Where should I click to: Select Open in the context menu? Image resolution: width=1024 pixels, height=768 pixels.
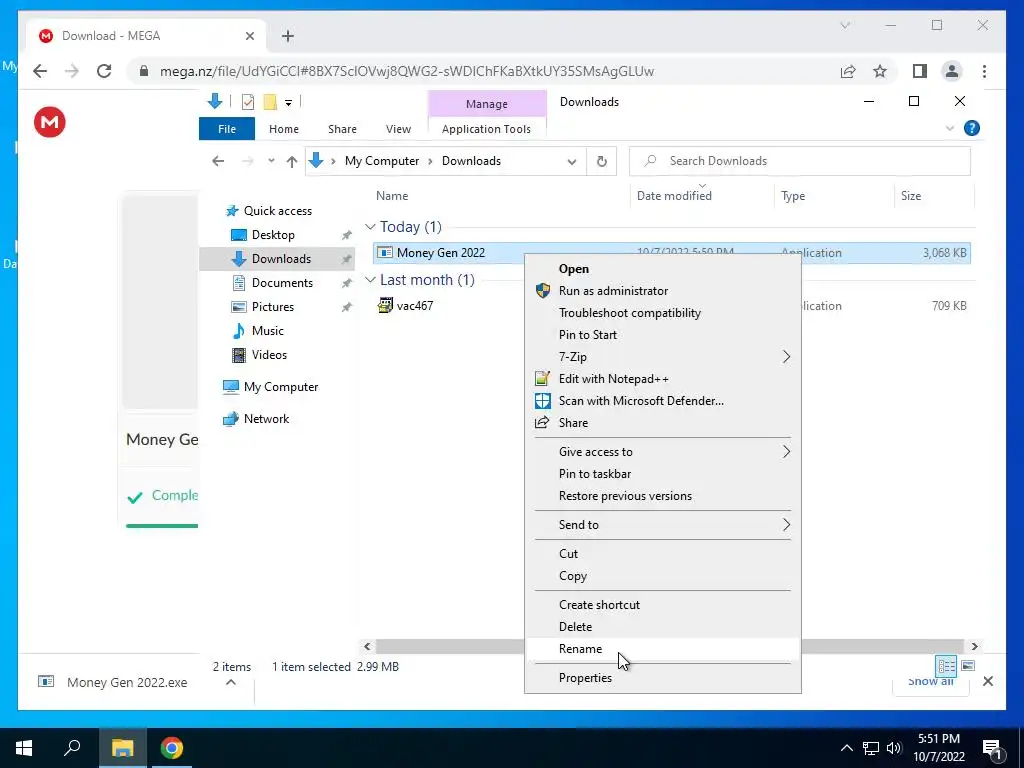click(x=662, y=268)
